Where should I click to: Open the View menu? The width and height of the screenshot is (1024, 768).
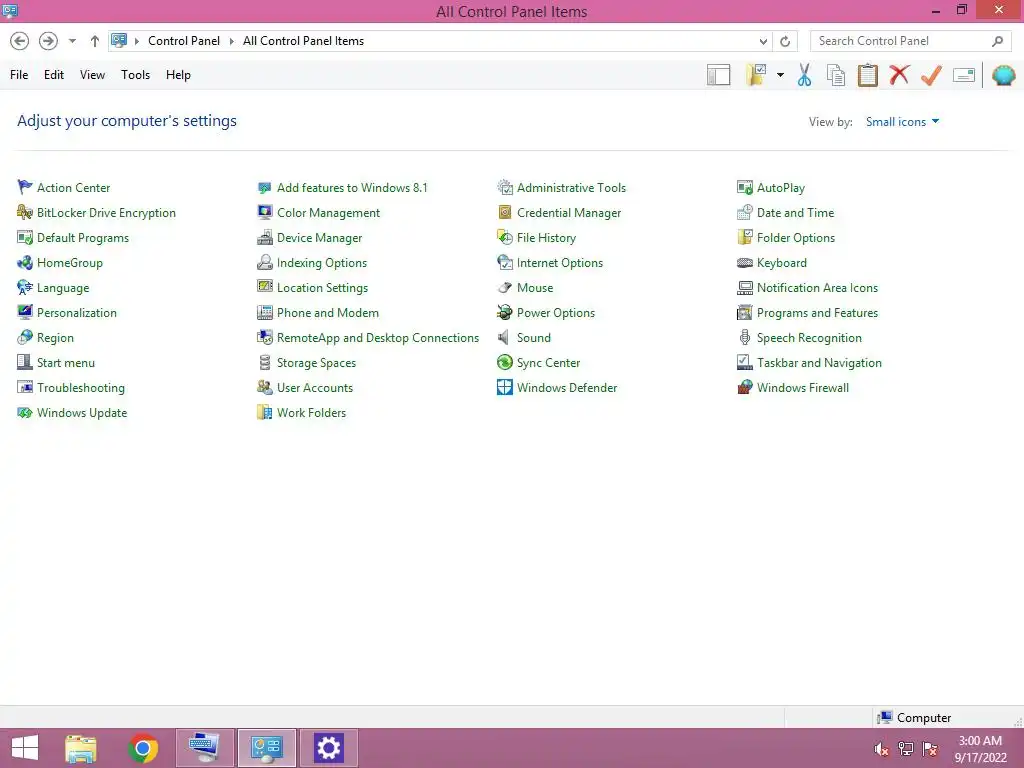92,75
